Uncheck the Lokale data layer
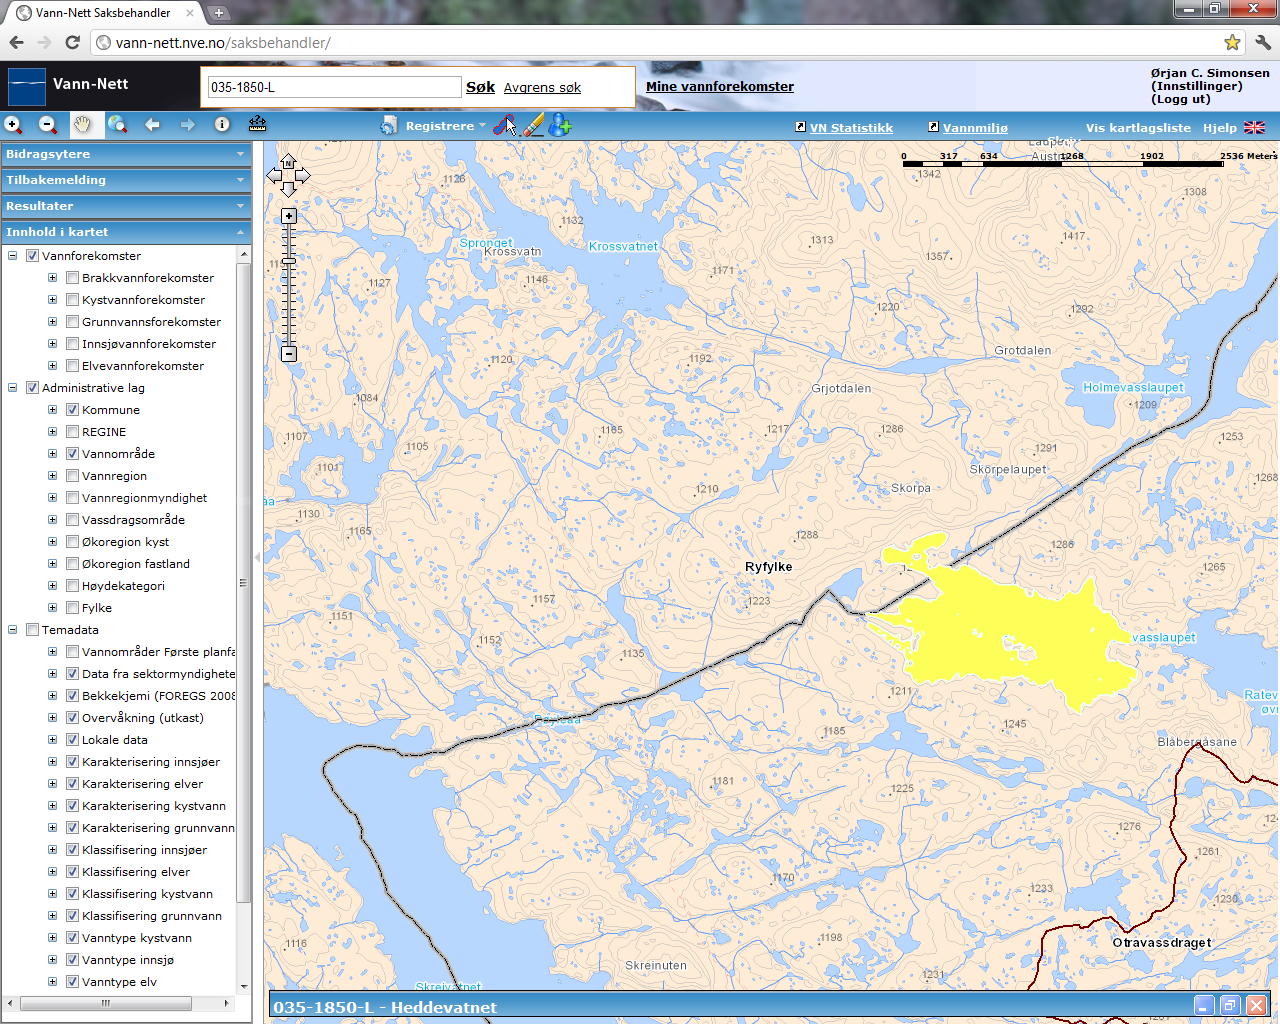Image resolution: width=1280 pixels, height=1024 pixels. click(x=72, y=740)
